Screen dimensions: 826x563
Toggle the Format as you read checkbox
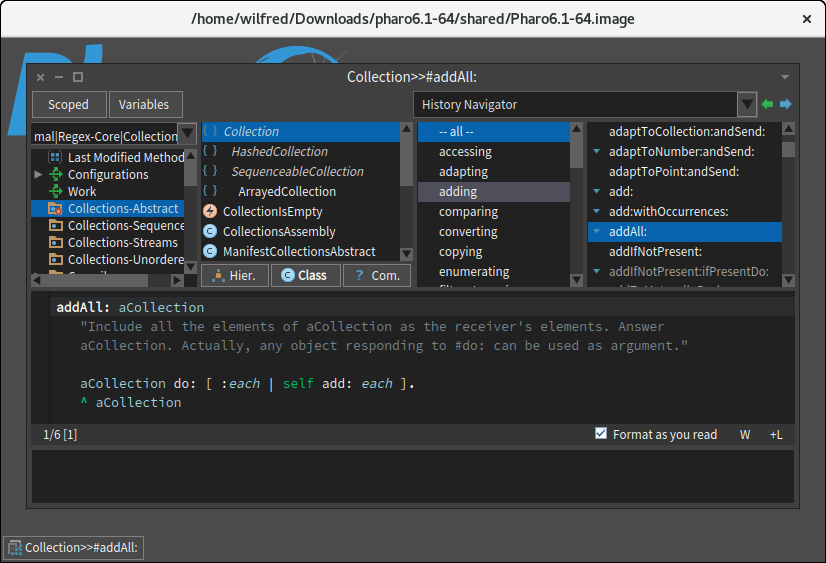(x=601, y=434)
